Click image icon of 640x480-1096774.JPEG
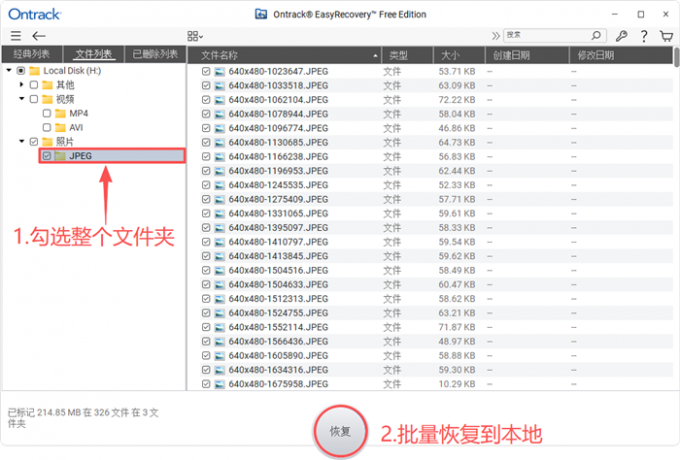 [220, 128]
